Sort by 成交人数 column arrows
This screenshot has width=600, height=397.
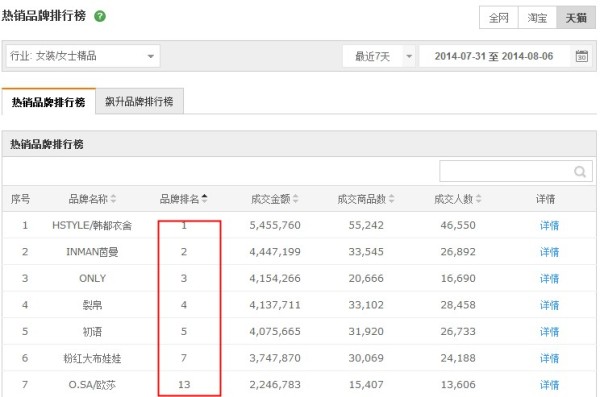(x=478, y=199)
